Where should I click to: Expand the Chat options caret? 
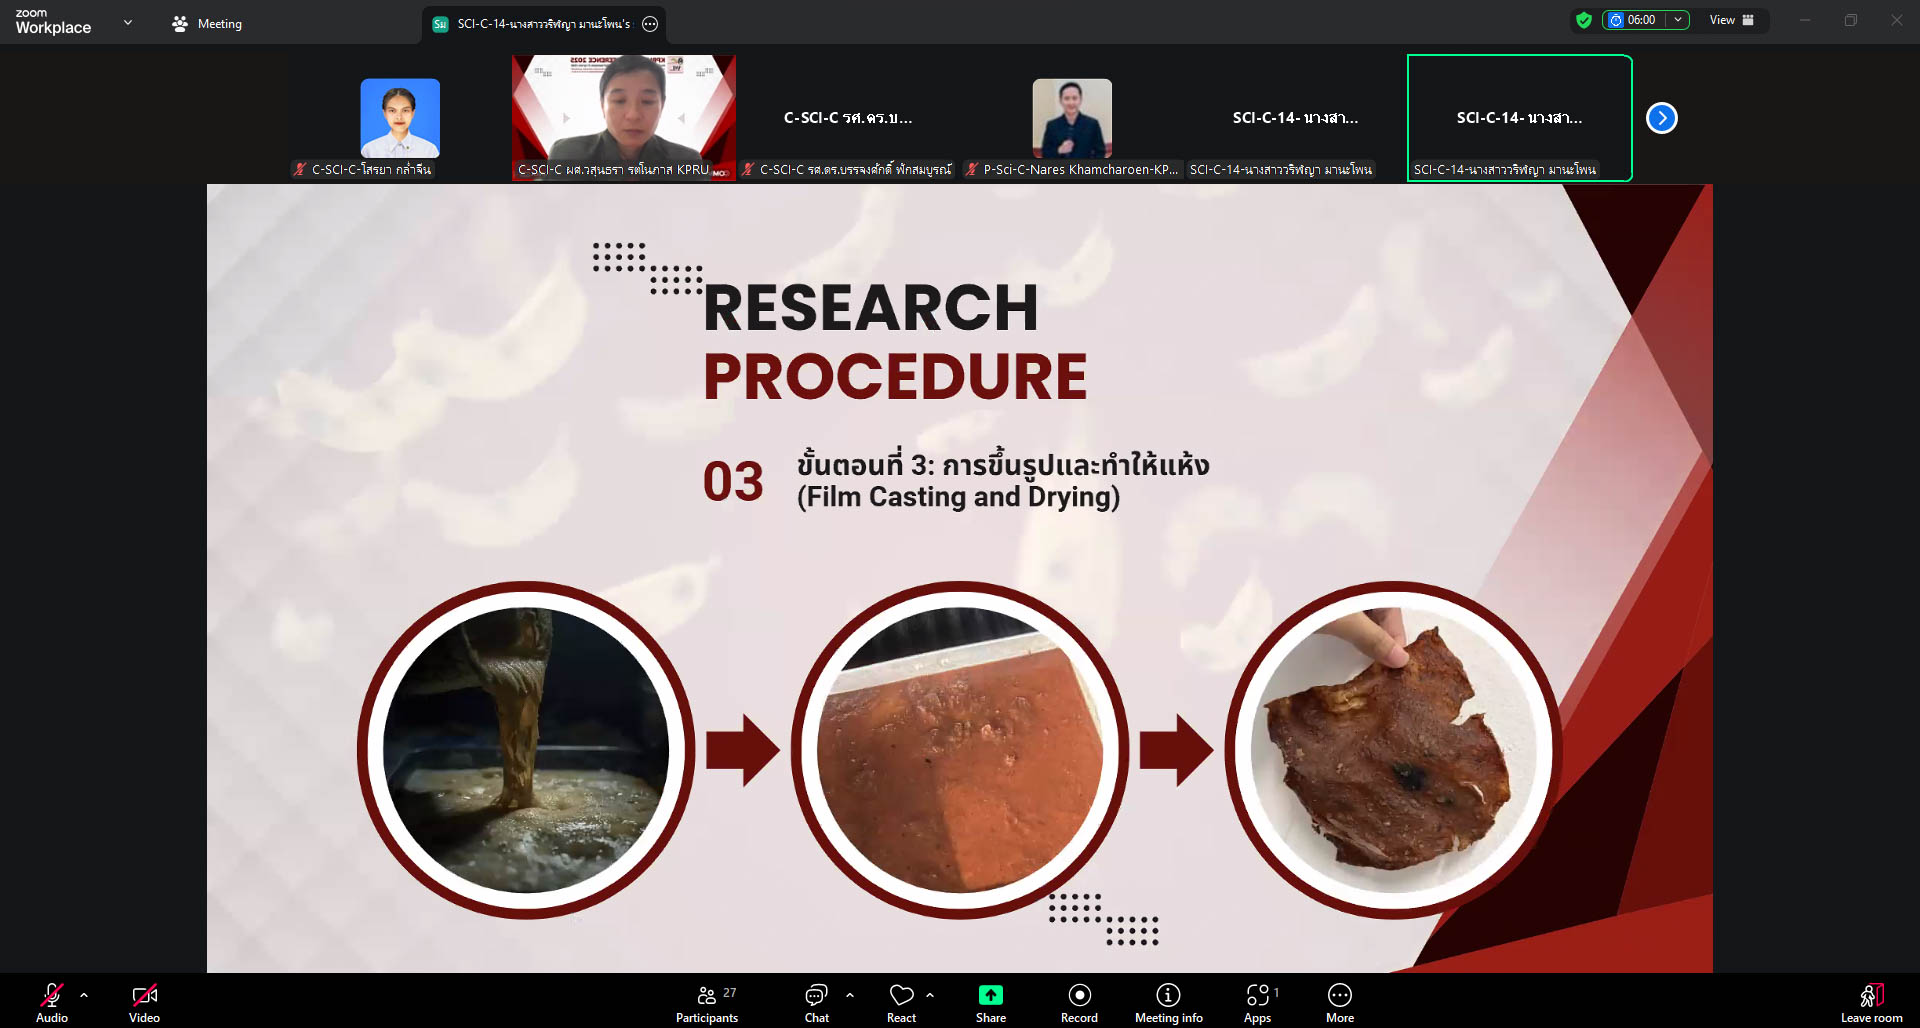pos(850,995)
